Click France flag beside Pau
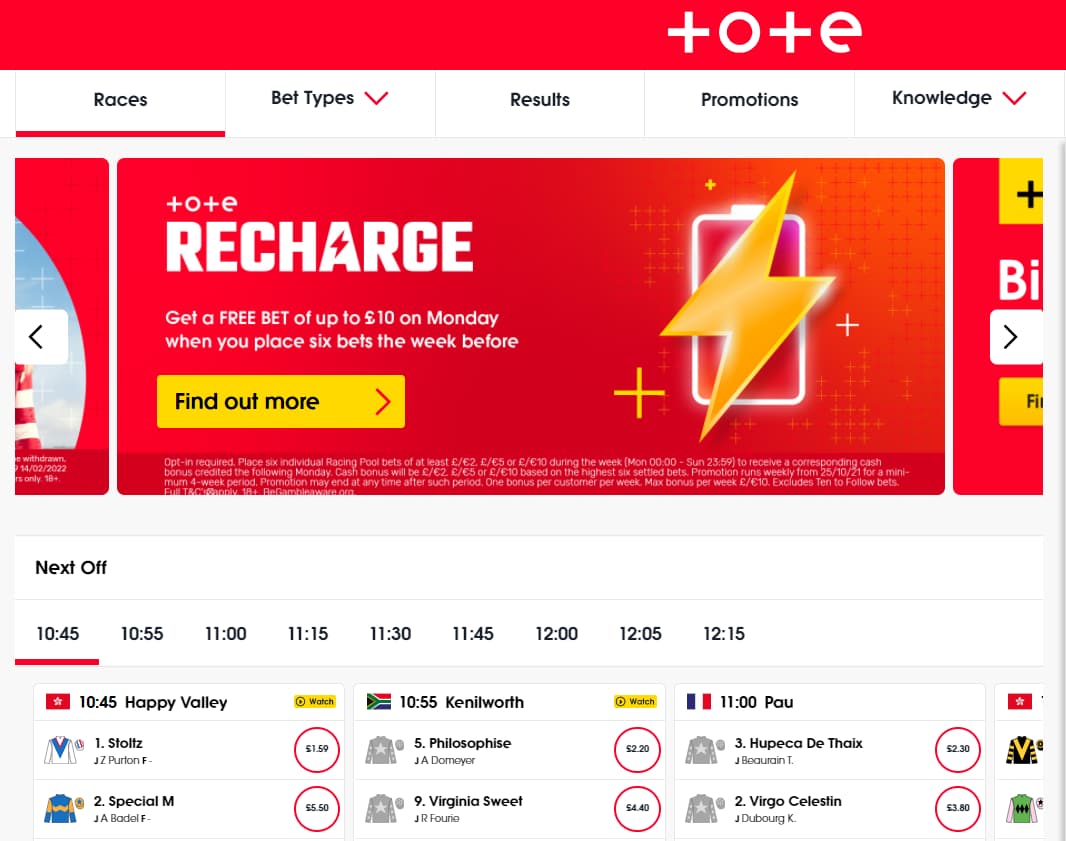Image resolution: width=1066 pixels, height=841 pixels. coord(698,702)
